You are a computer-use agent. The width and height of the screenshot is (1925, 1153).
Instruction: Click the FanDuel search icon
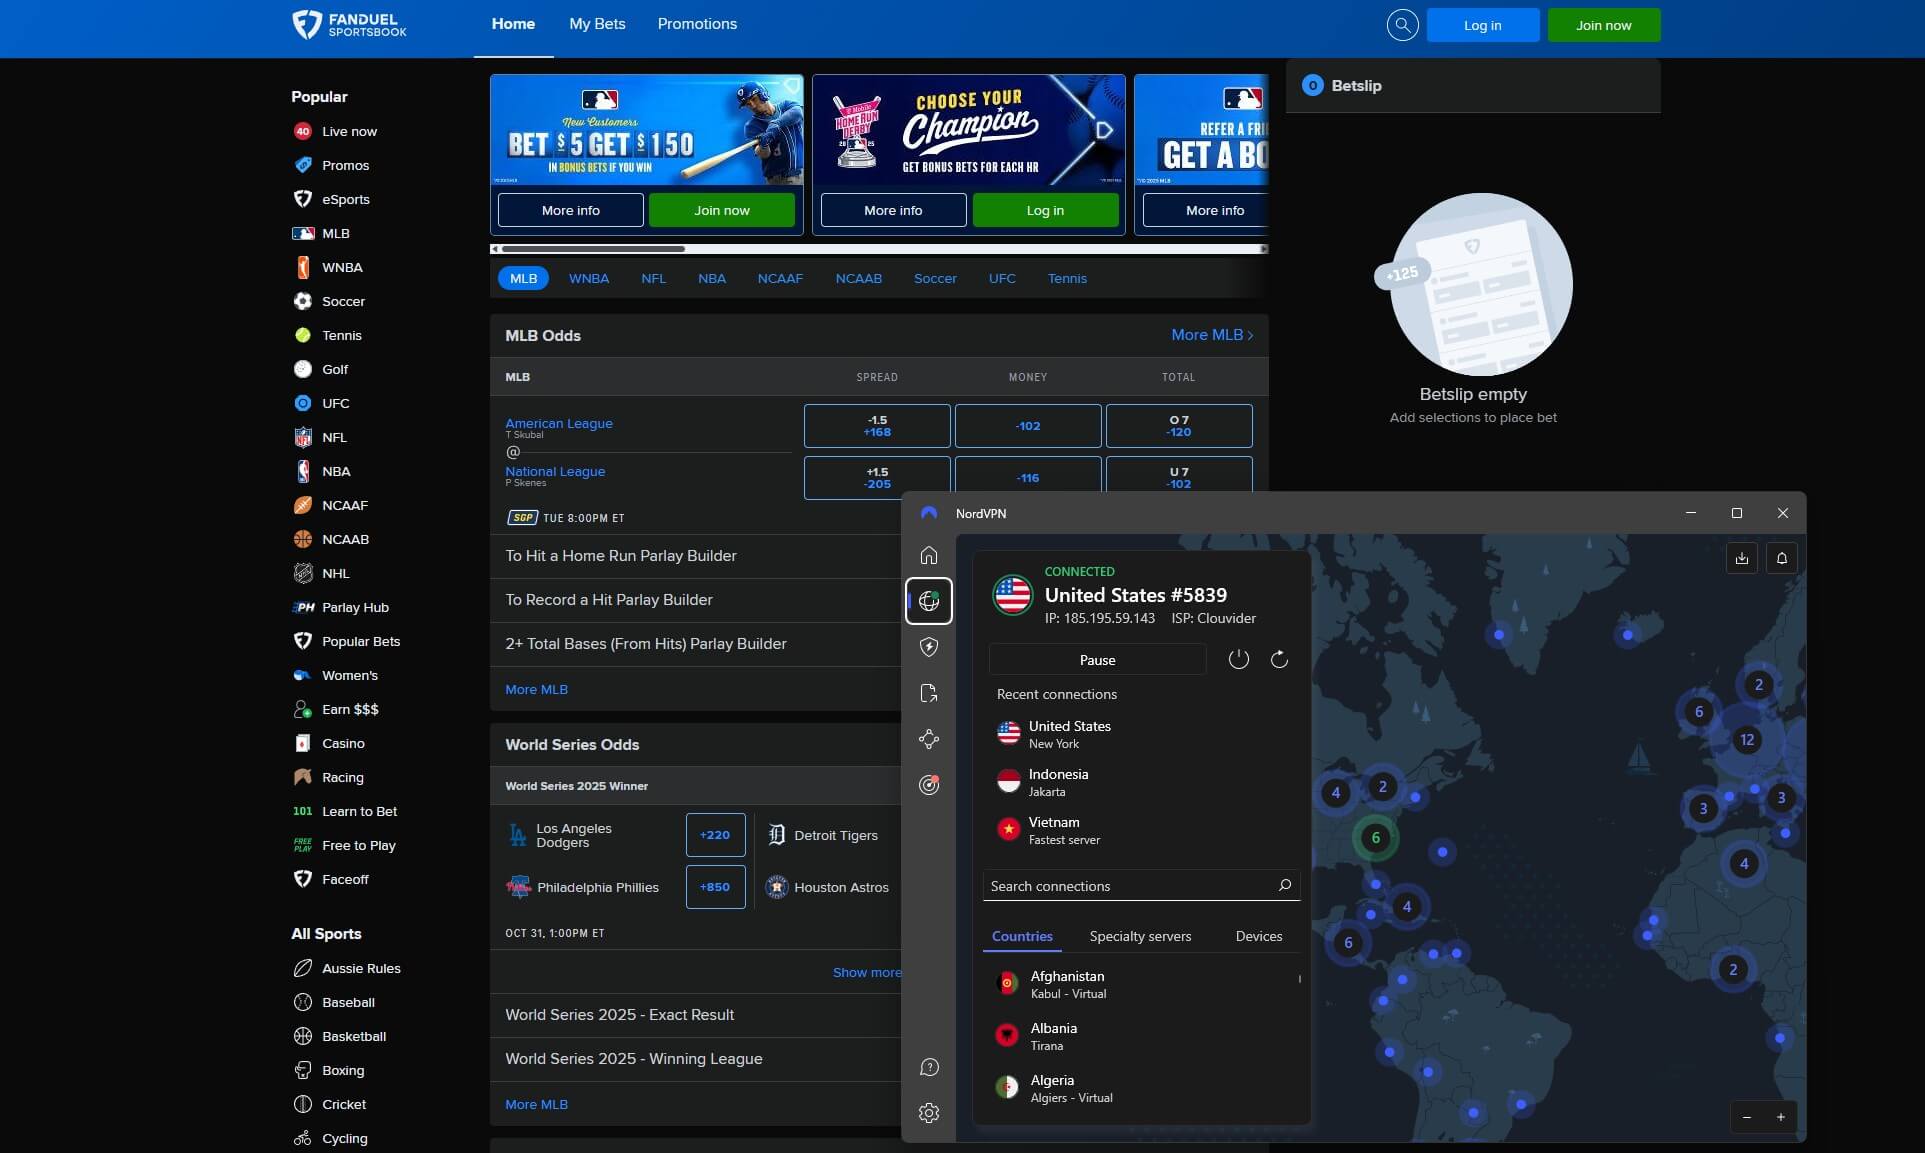pos(1403,25)
